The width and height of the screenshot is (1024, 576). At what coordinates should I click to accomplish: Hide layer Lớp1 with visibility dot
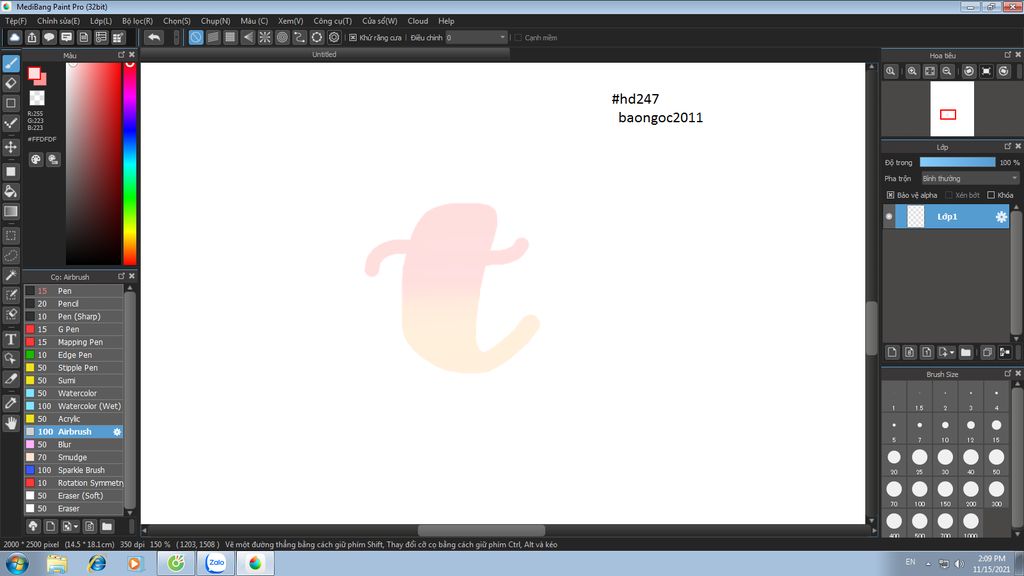889,217
